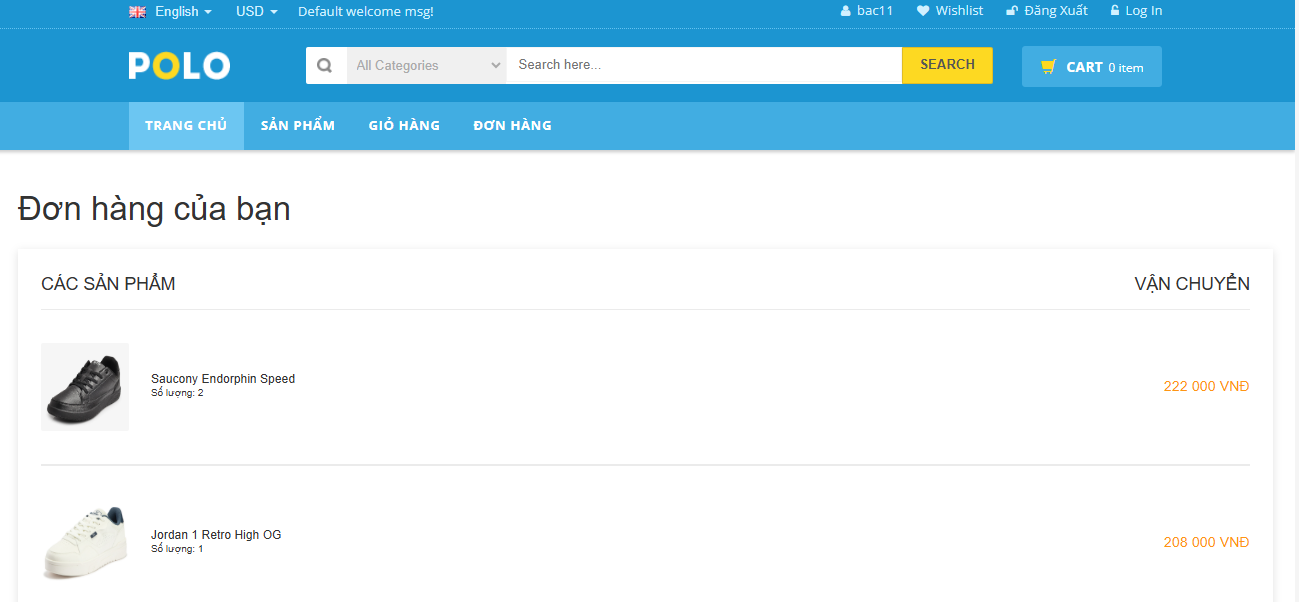Click the white Jordan shoe thumbnail
Image resolution: width=1299 pixels, height=602 pixels.
tap(85, 542)
